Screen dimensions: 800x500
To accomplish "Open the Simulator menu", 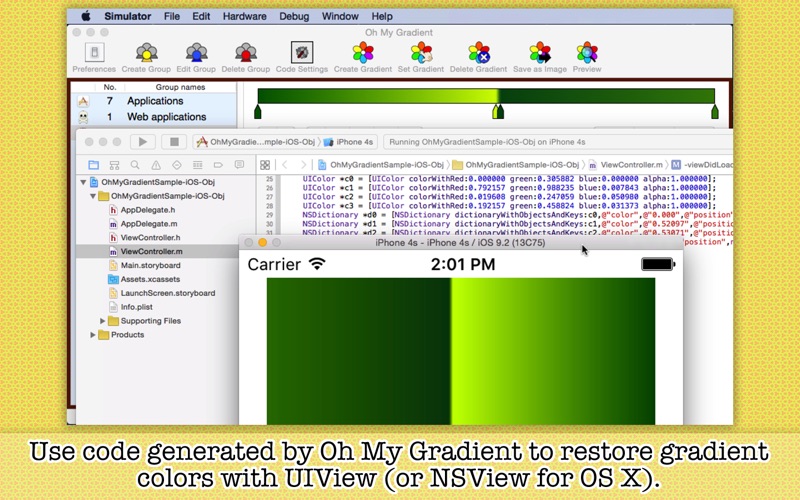I will click(128, 16).
